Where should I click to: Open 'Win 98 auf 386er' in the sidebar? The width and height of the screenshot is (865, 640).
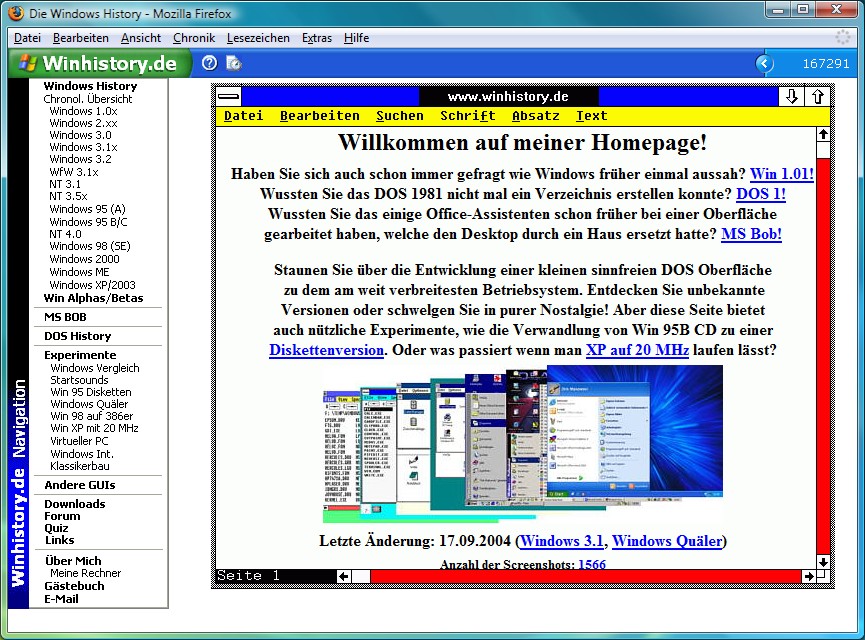coord(92,416)
